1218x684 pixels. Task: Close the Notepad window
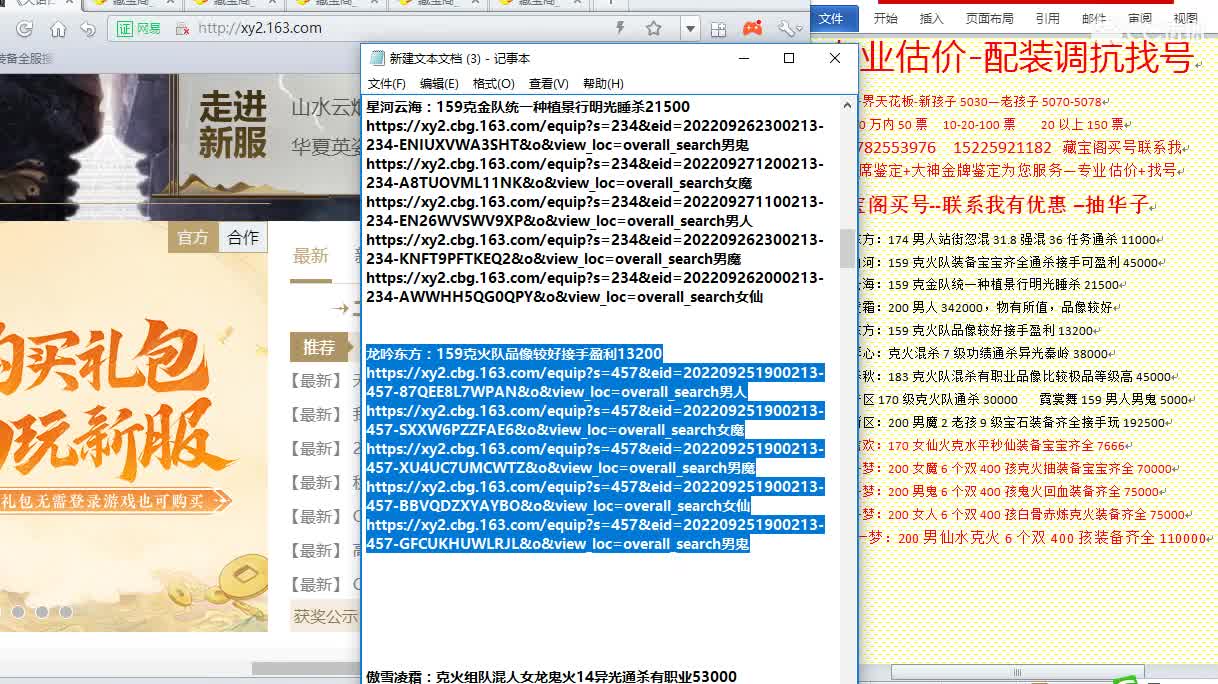tap(835, 58)
